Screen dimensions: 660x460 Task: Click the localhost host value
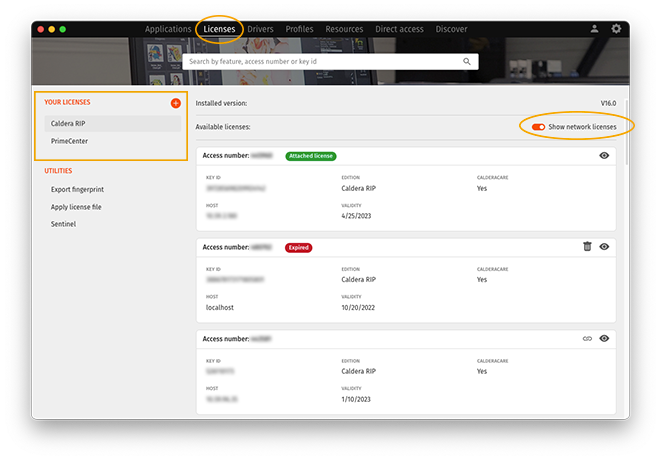(220, 308)
